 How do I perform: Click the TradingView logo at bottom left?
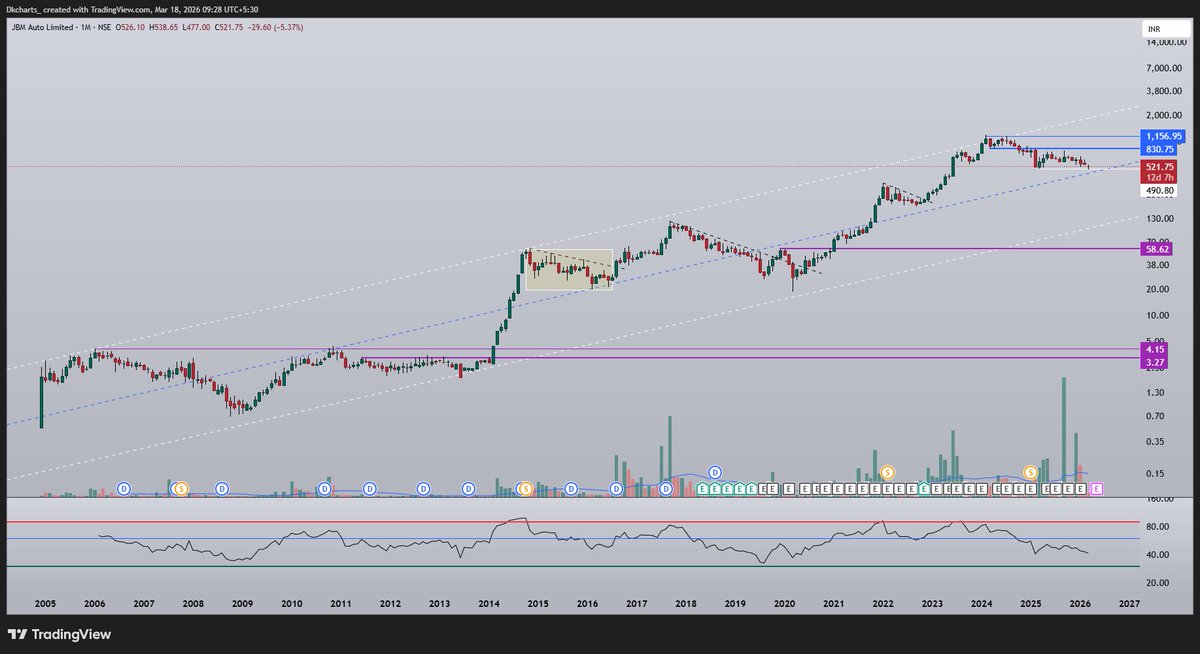(60, 634)
